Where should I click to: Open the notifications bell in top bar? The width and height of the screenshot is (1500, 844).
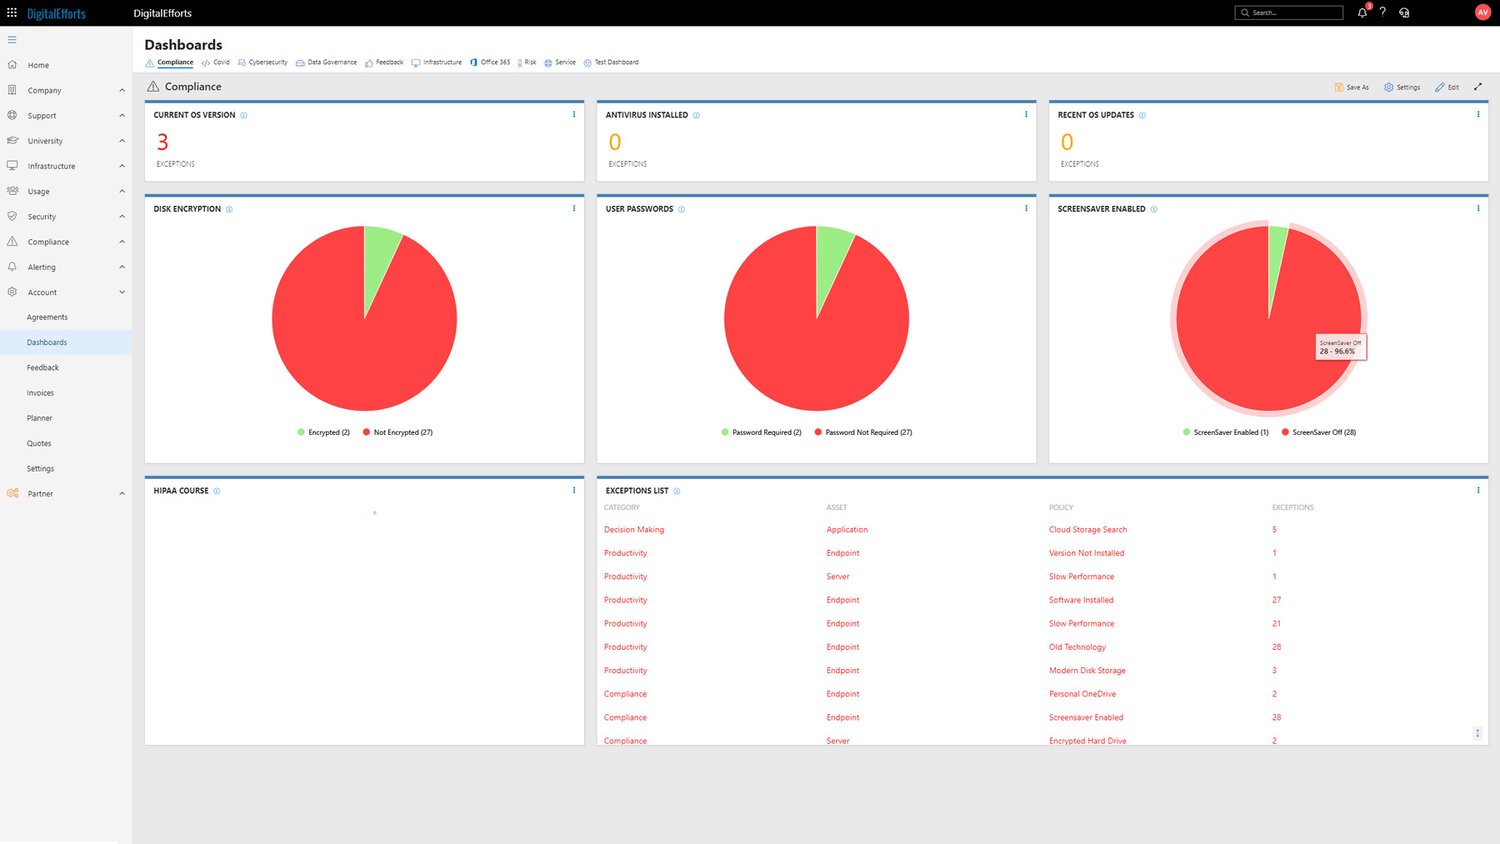(1362, 12)
